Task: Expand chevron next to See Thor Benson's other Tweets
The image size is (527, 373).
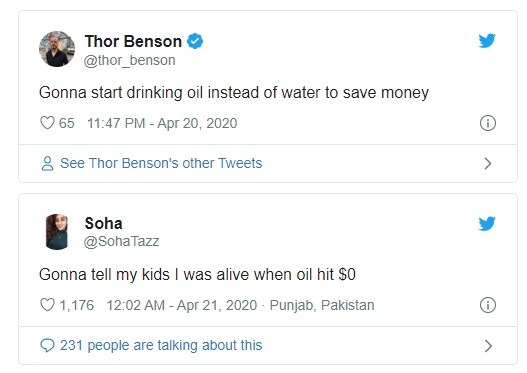Action: 488,164
